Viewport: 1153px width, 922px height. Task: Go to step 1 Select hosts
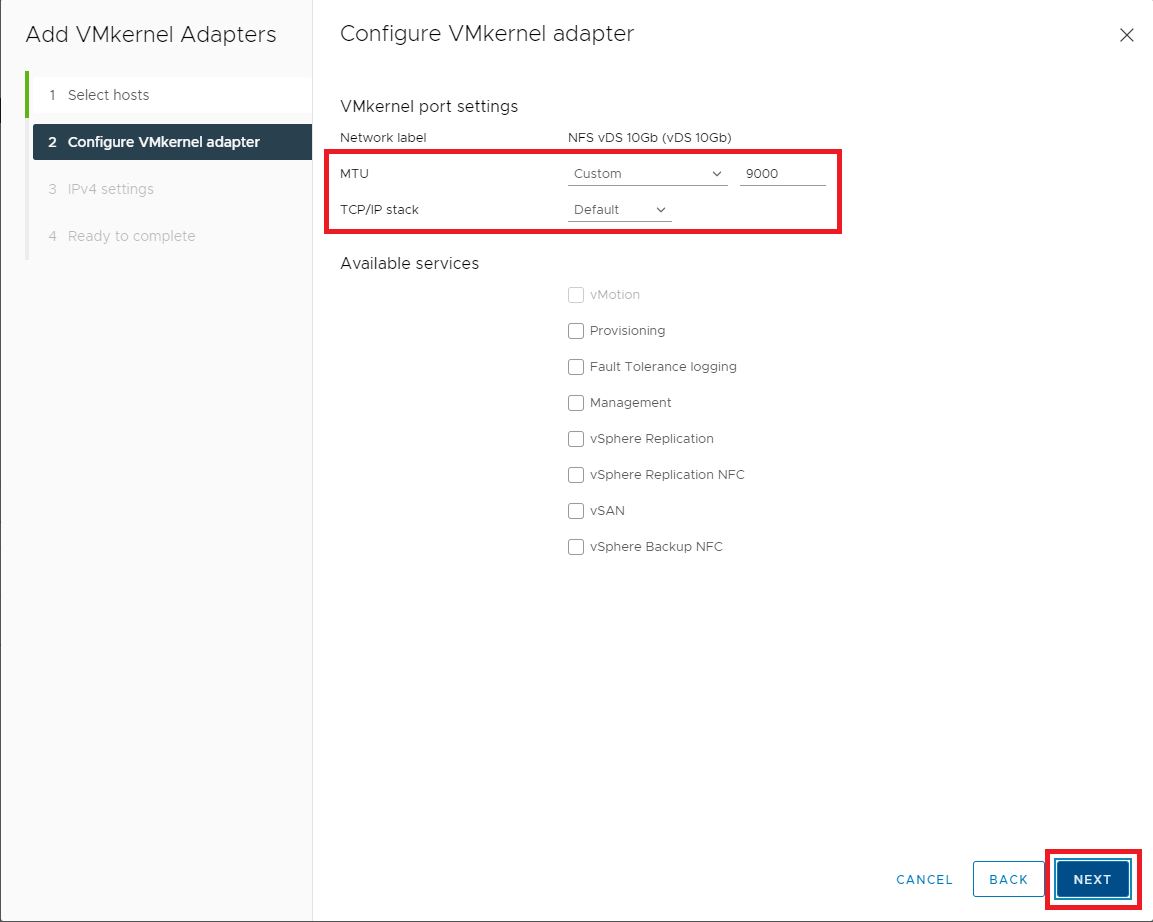(108, 95)
